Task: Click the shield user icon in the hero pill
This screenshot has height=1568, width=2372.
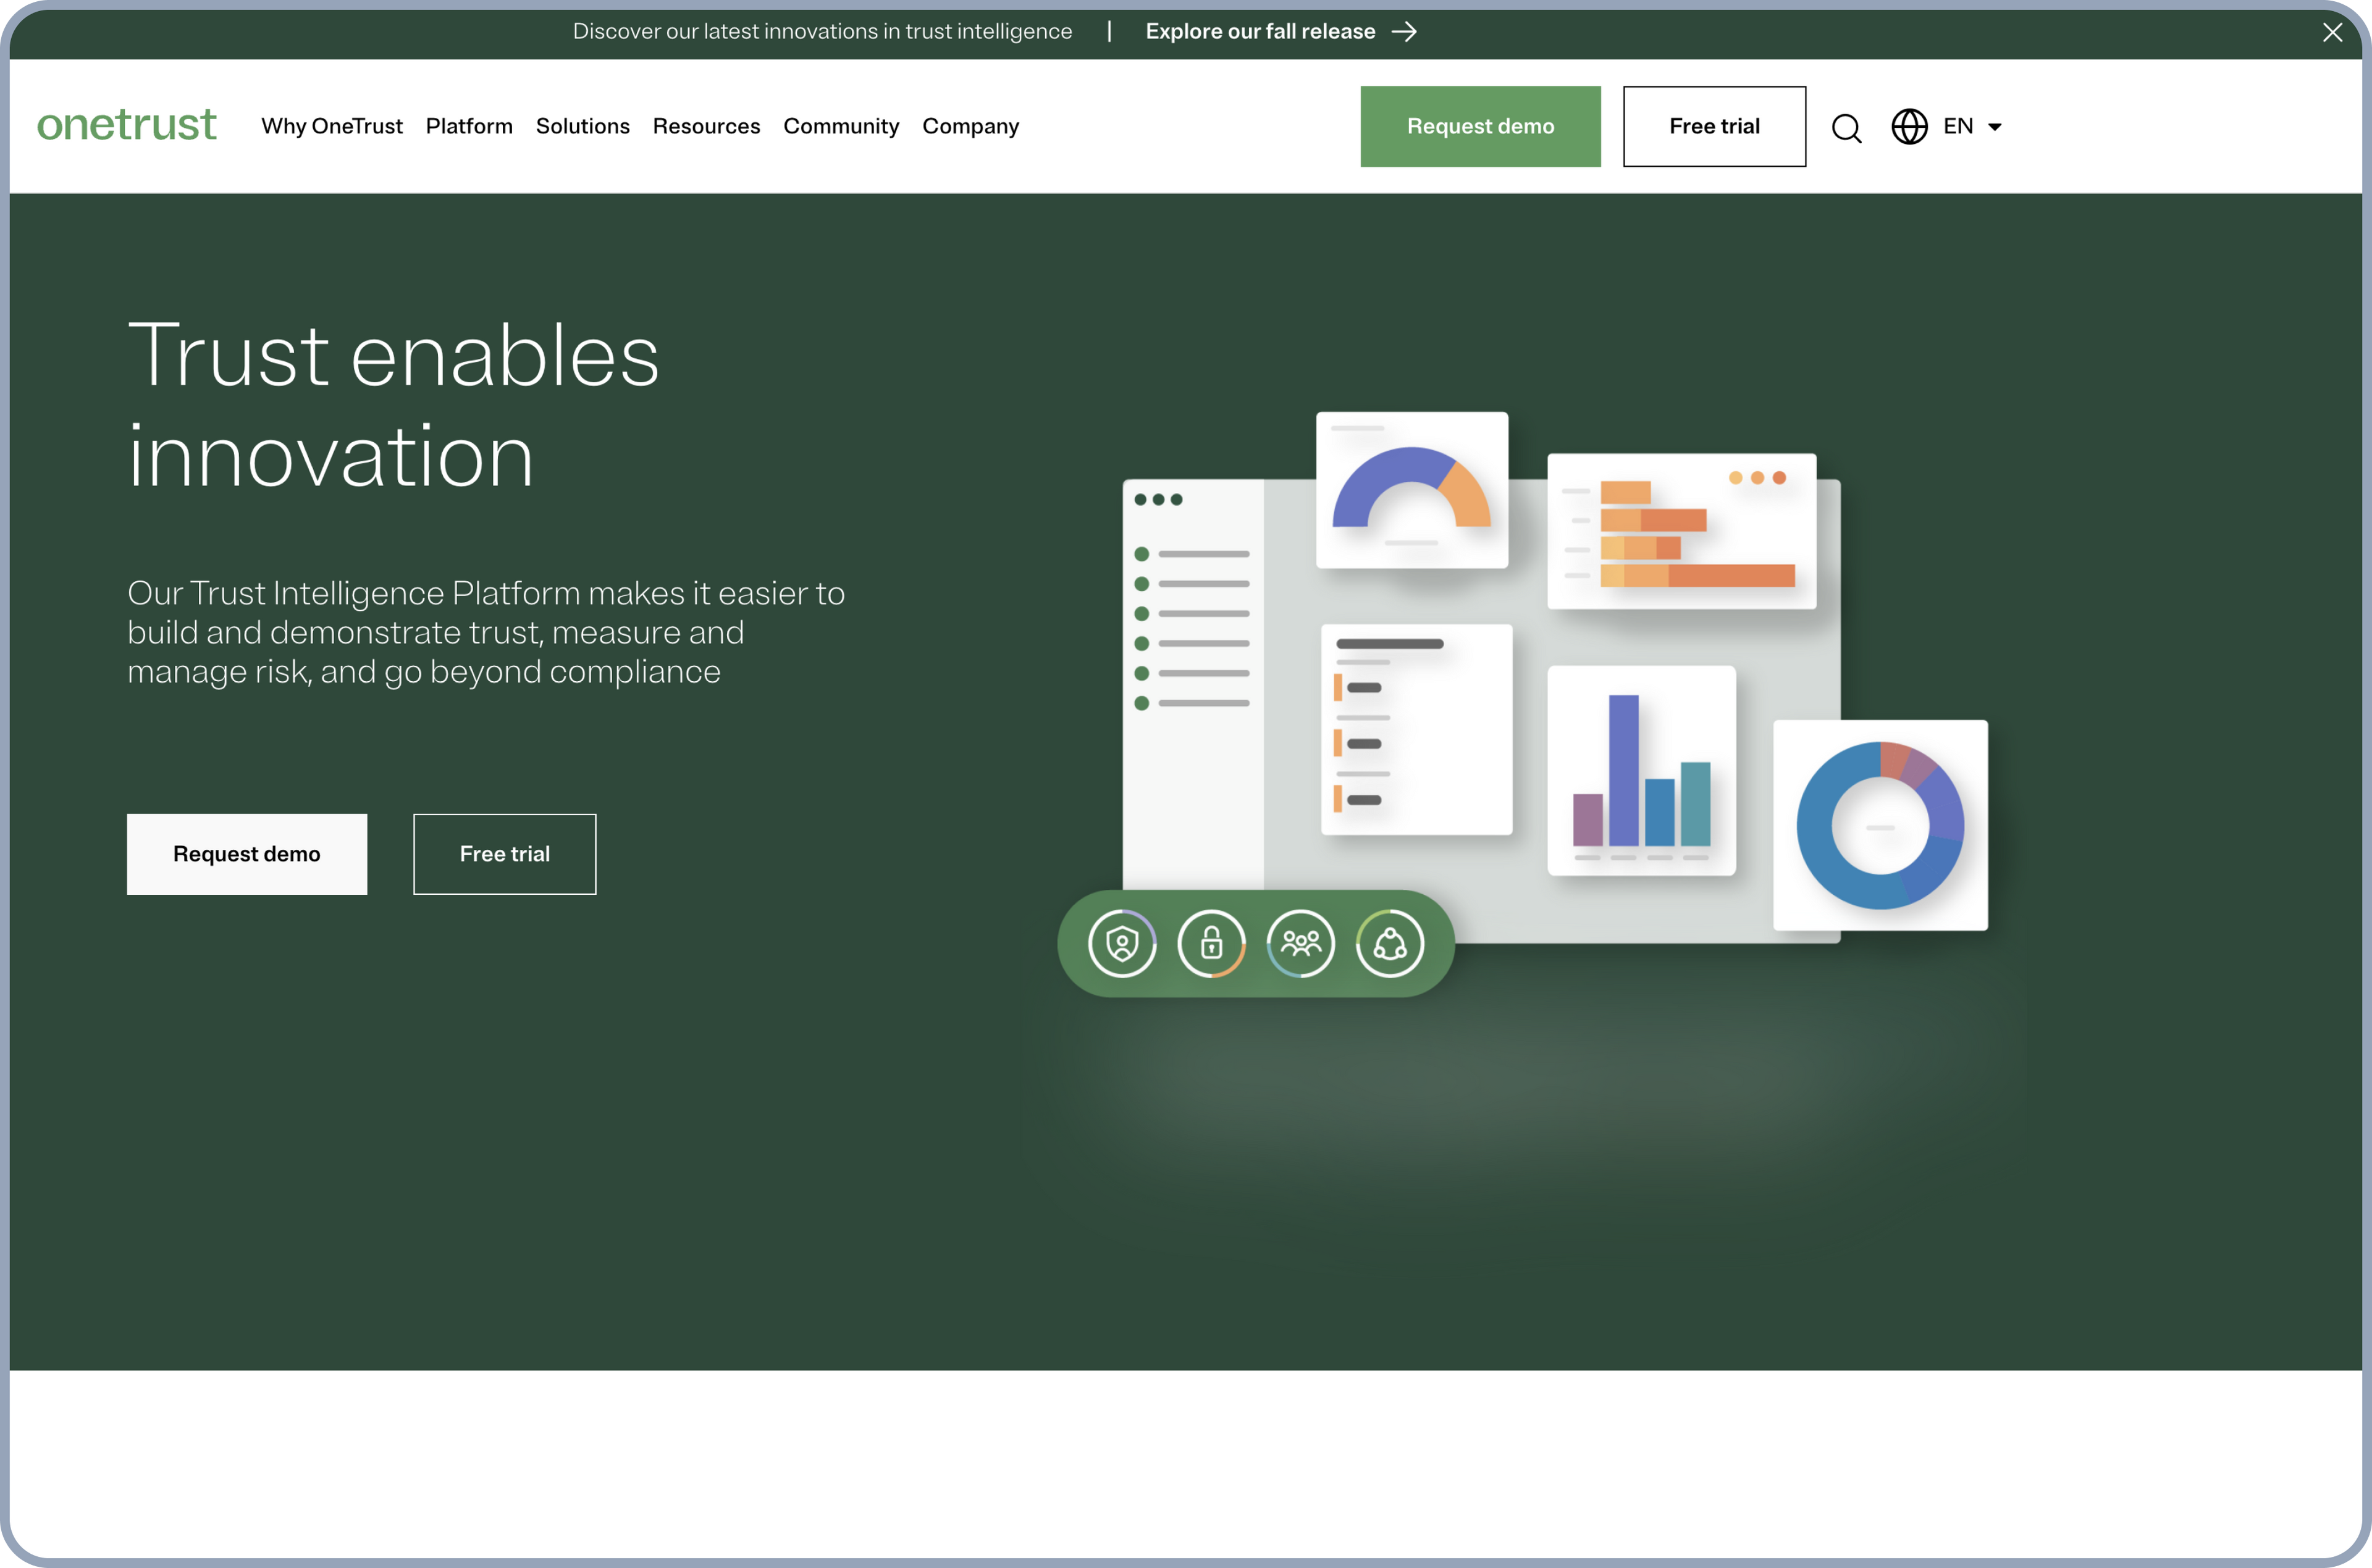Action: pyautogui.click(x=1122, y=943)
